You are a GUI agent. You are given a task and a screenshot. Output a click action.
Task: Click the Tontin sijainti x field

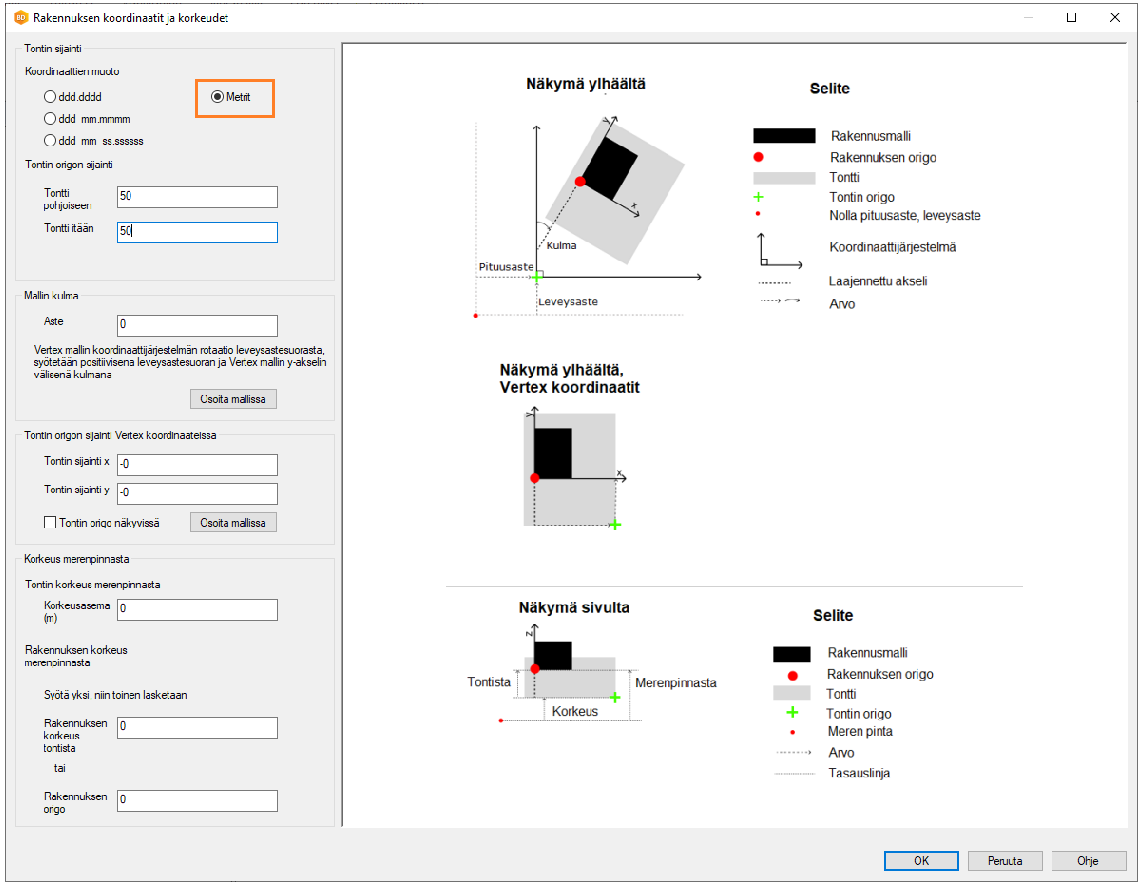(197, 465)
